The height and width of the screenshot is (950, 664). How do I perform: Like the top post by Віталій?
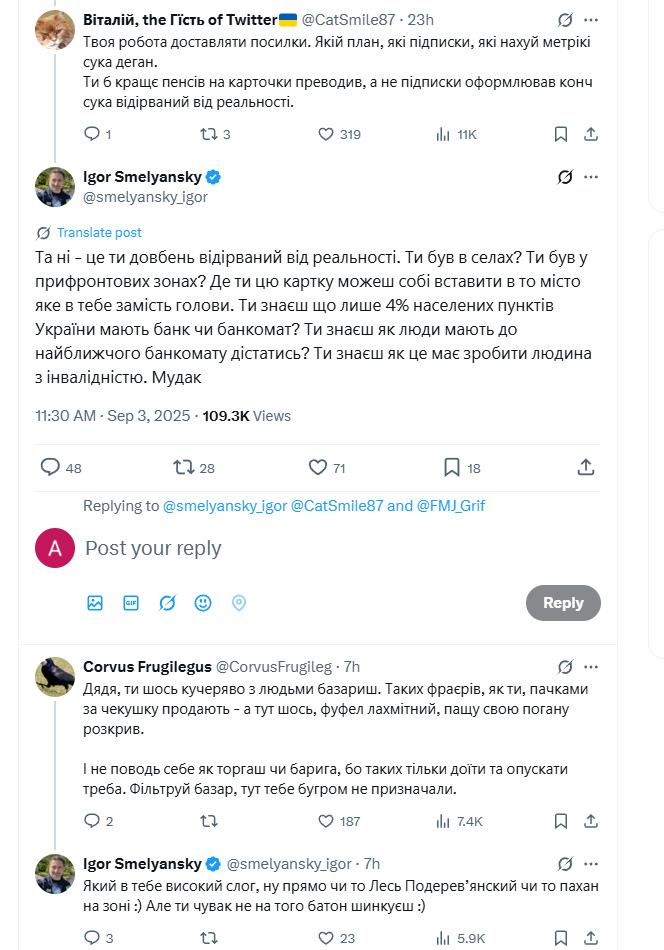tap(325, 134)
